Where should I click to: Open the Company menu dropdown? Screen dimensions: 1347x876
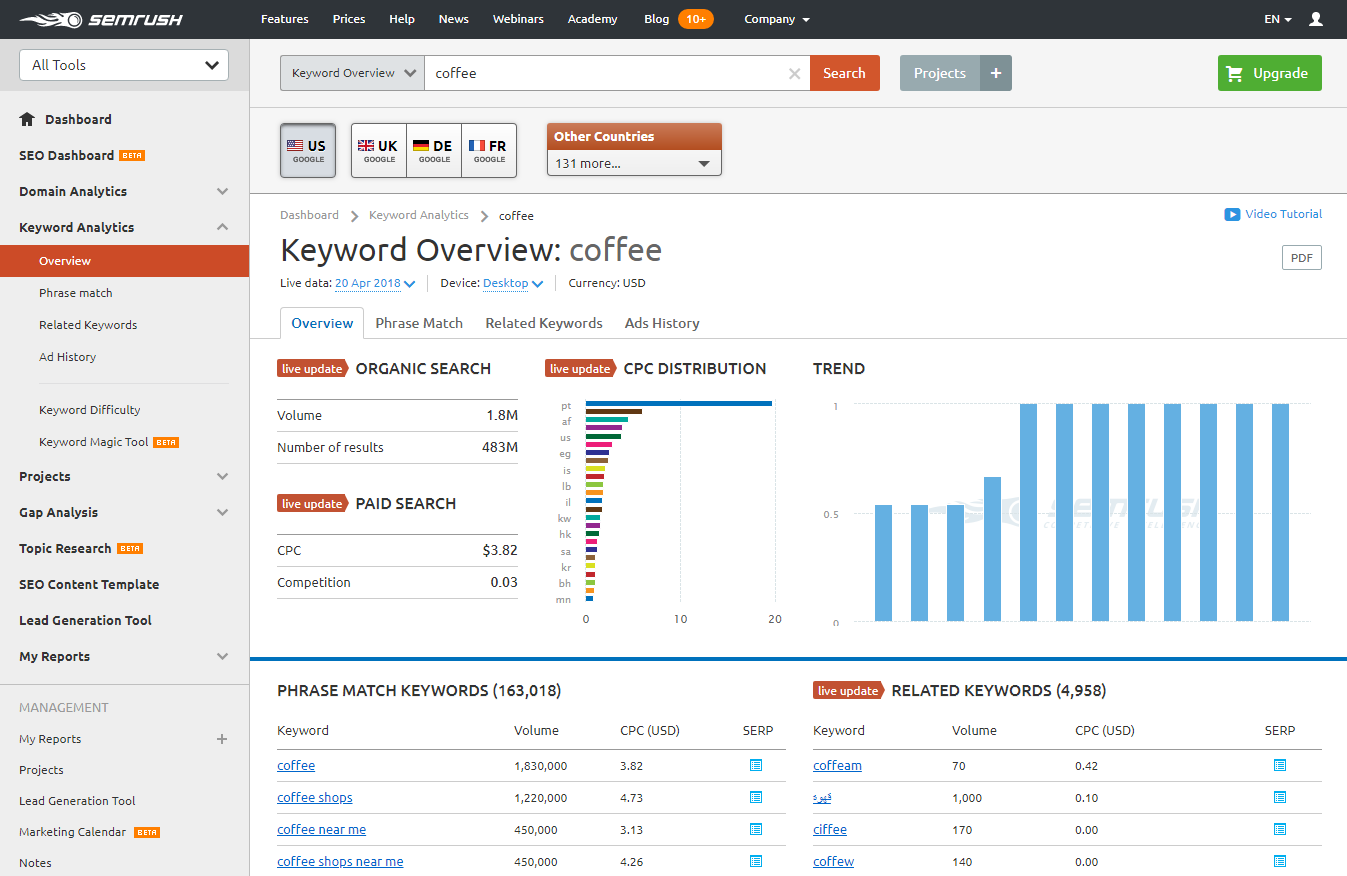coord(777,19)
